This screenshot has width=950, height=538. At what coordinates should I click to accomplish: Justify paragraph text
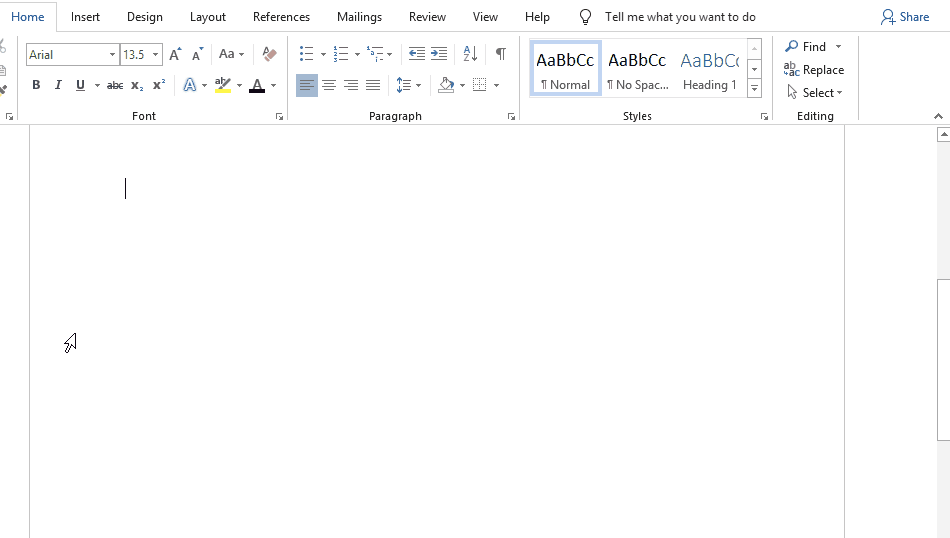tap(373, 85)
